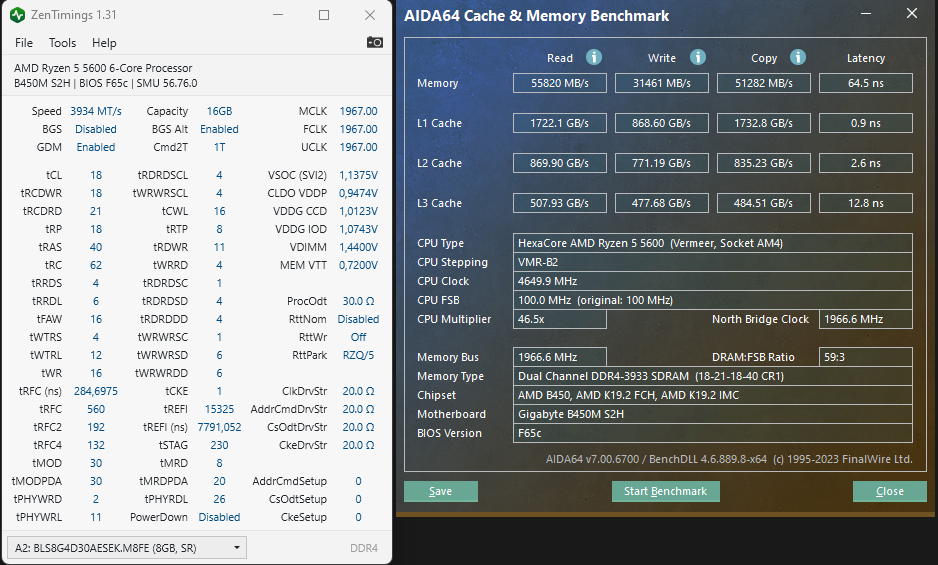This screenshot has height=565, width=938.
Task: Click L1 Cache latency 0.9 ns
Action: (x=866, y=123)
